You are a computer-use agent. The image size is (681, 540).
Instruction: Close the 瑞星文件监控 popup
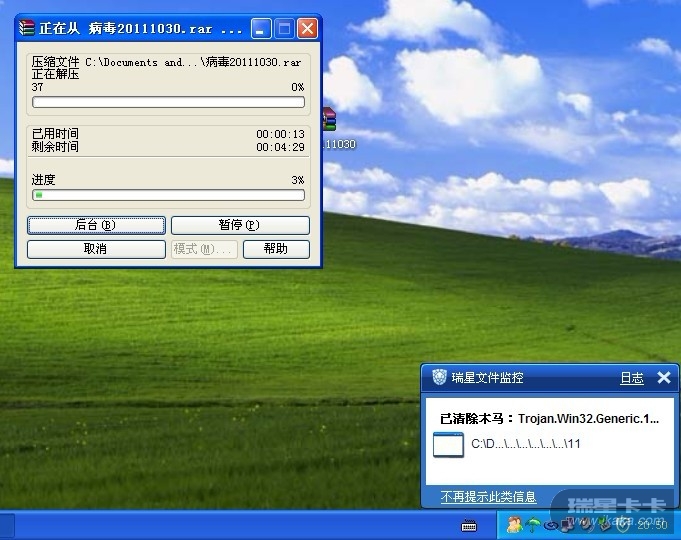pos(664,377)
